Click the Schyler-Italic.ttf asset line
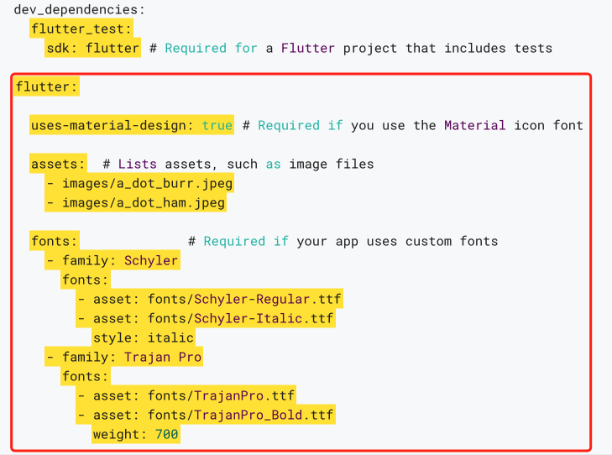This screenshot has width=612, height=455. (x=206, y=318)
